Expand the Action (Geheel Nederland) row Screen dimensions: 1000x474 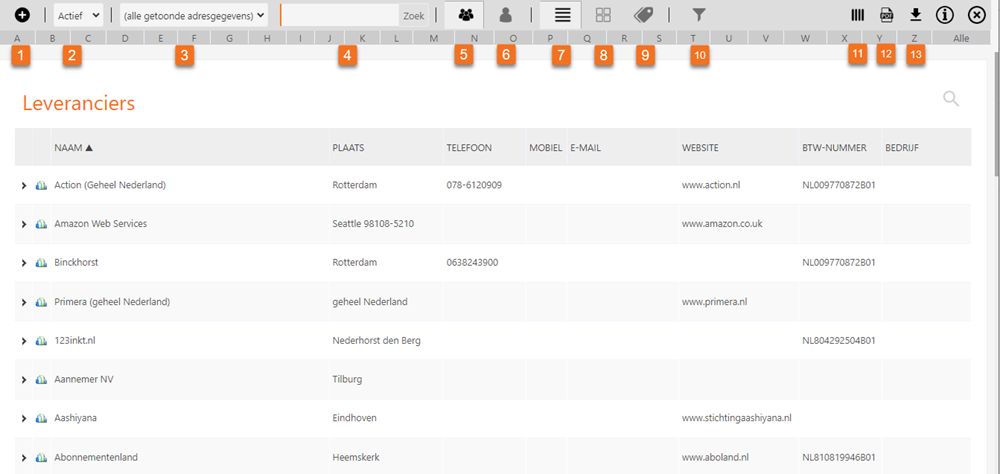click(x=24, y=186)
